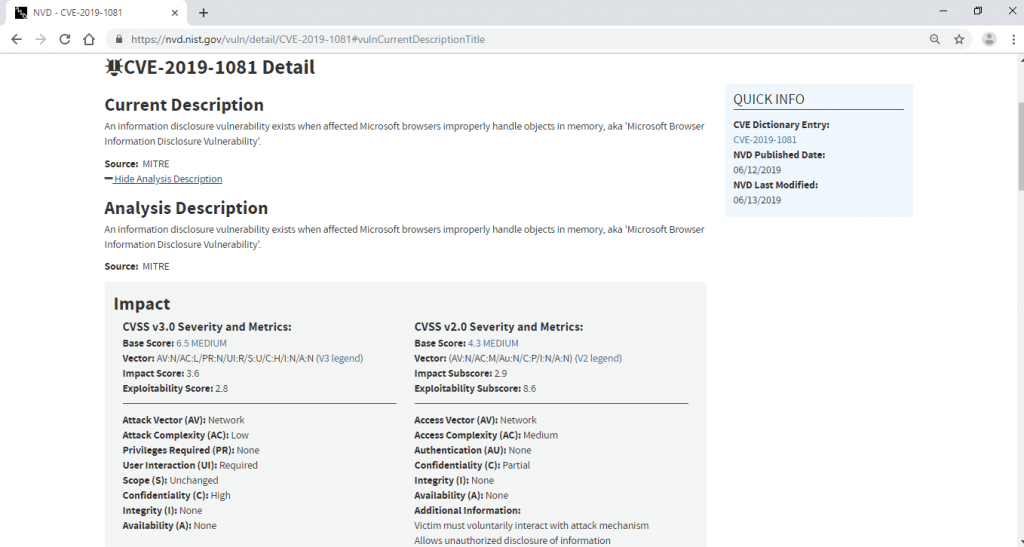The width and height of the screenshot is (1024, 547).
Task: Click the browser back arrow
Action: (16, 39)
